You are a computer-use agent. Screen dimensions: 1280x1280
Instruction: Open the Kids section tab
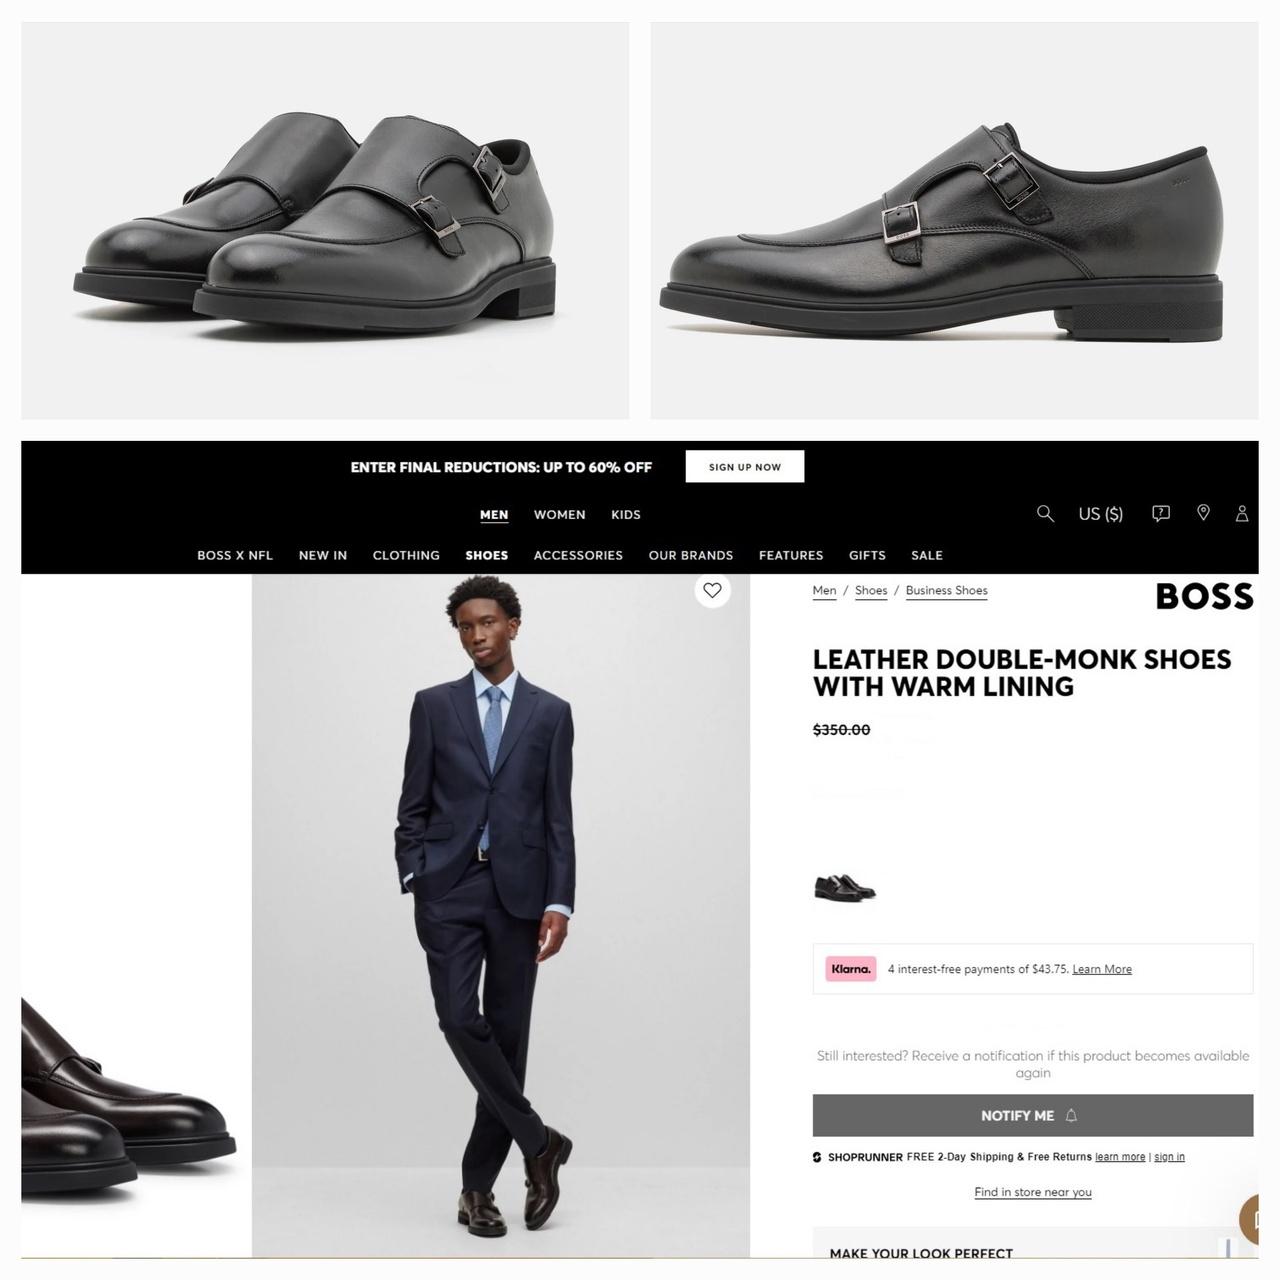pyautogui.click(x=626, y=515)
